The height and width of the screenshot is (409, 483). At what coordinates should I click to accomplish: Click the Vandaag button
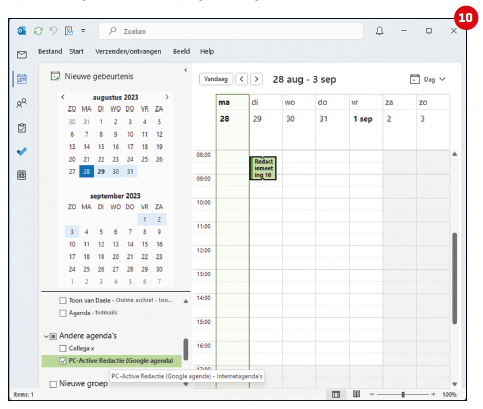point(216,79)
